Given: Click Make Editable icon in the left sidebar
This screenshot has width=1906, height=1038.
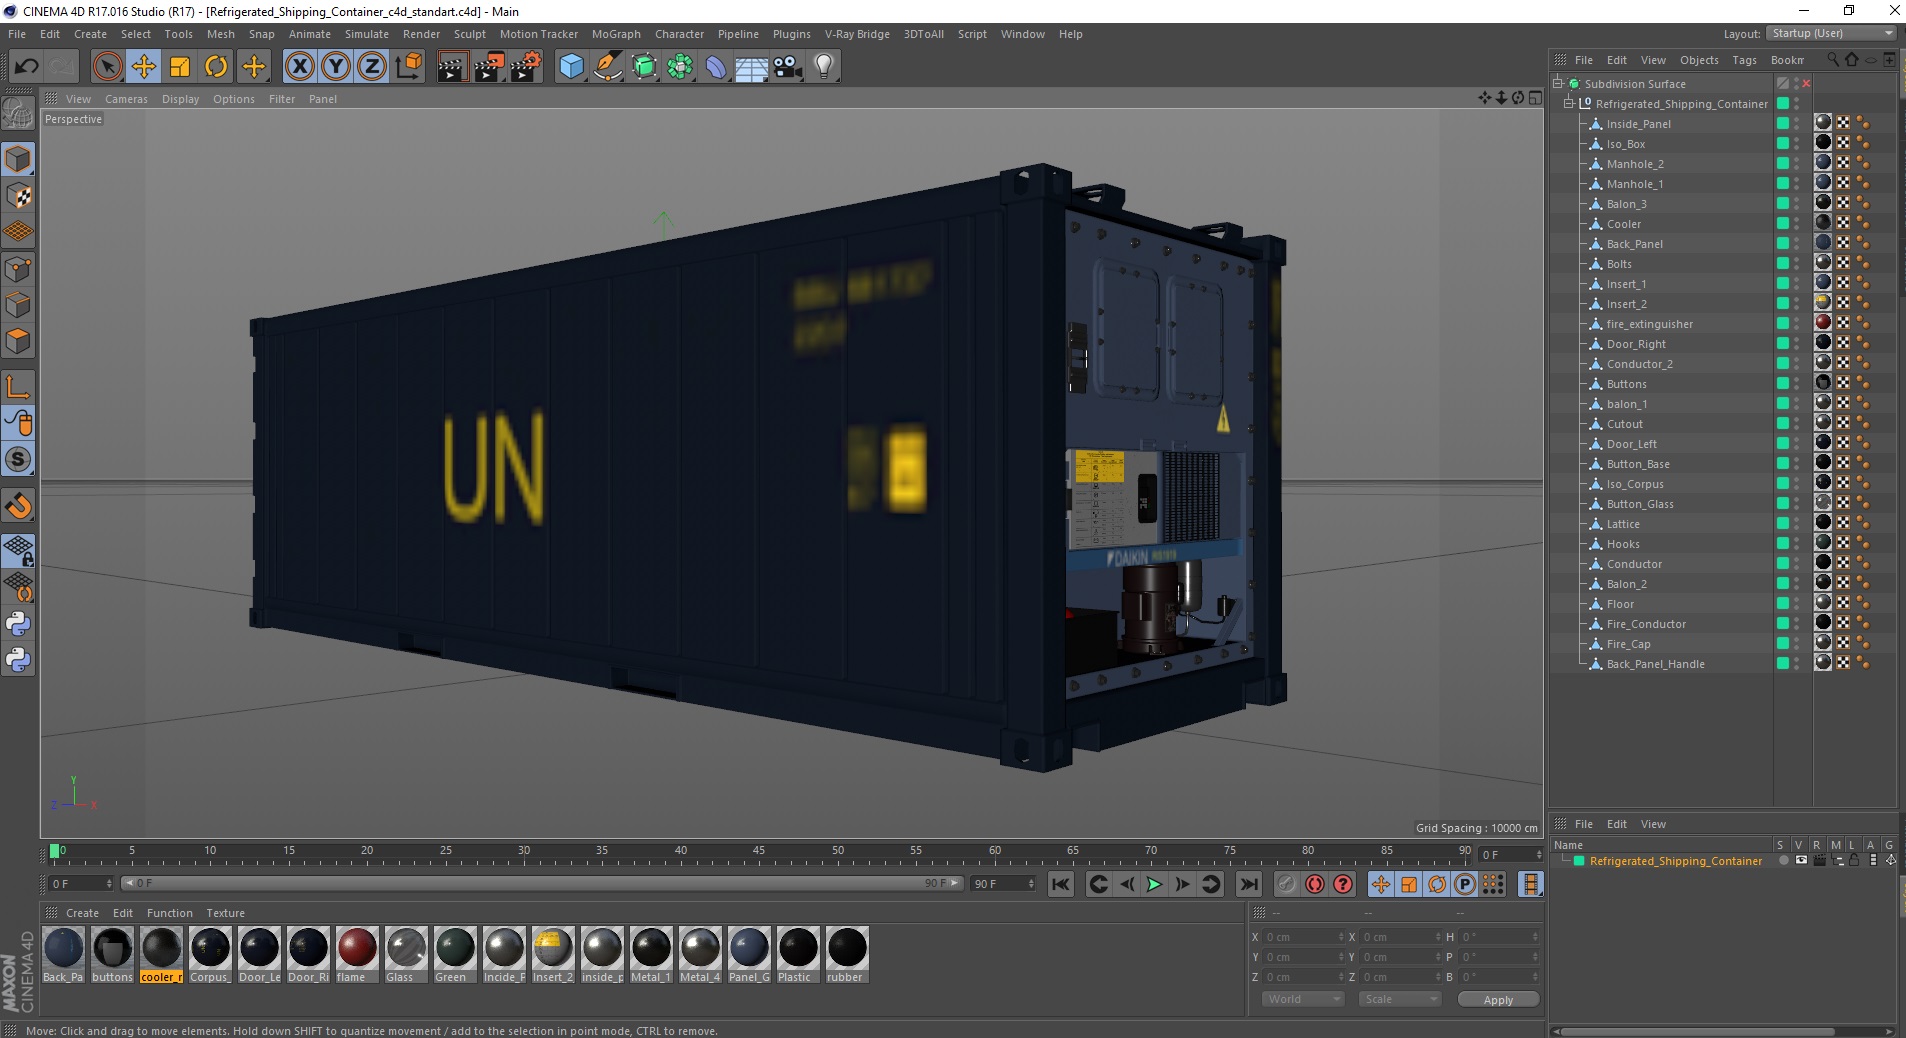Looking at the screenshot, I should 18,114.
